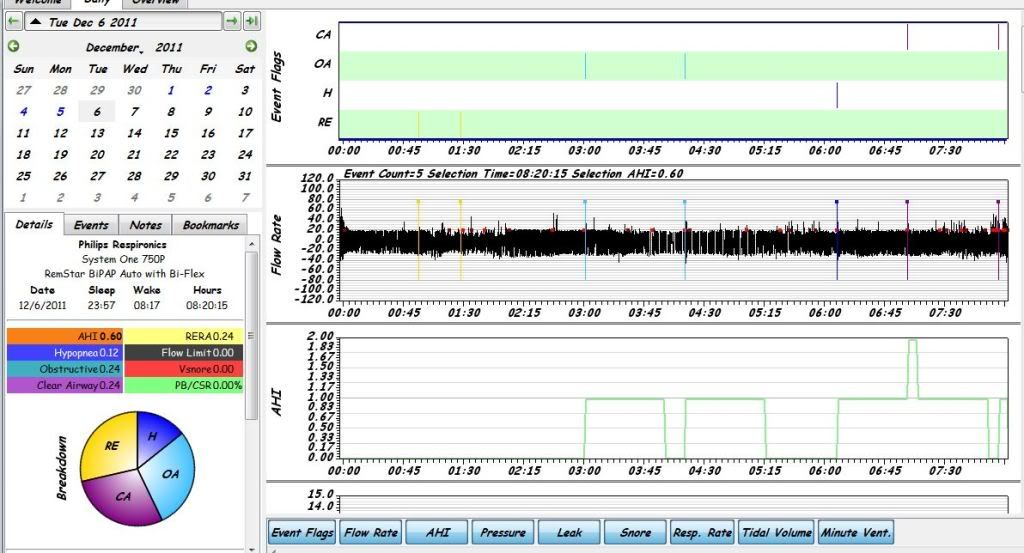Click the teal Obstructive 0.24 swatch
This screenshot has width=1024, height=553.
[65, 369]
